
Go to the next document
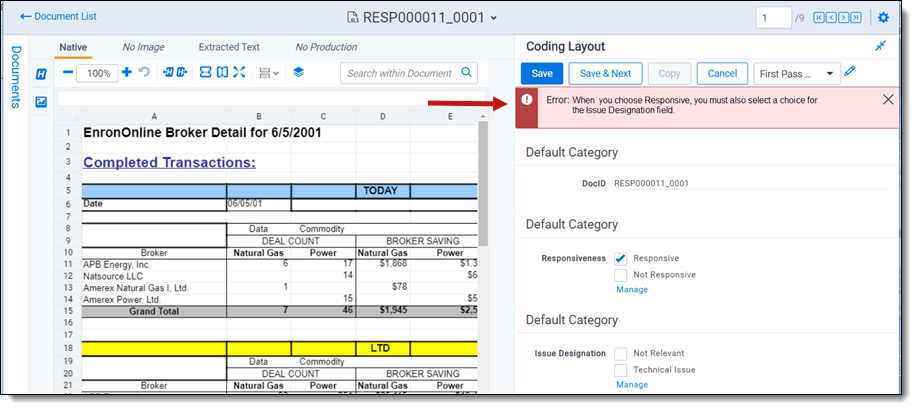(844, 17)
